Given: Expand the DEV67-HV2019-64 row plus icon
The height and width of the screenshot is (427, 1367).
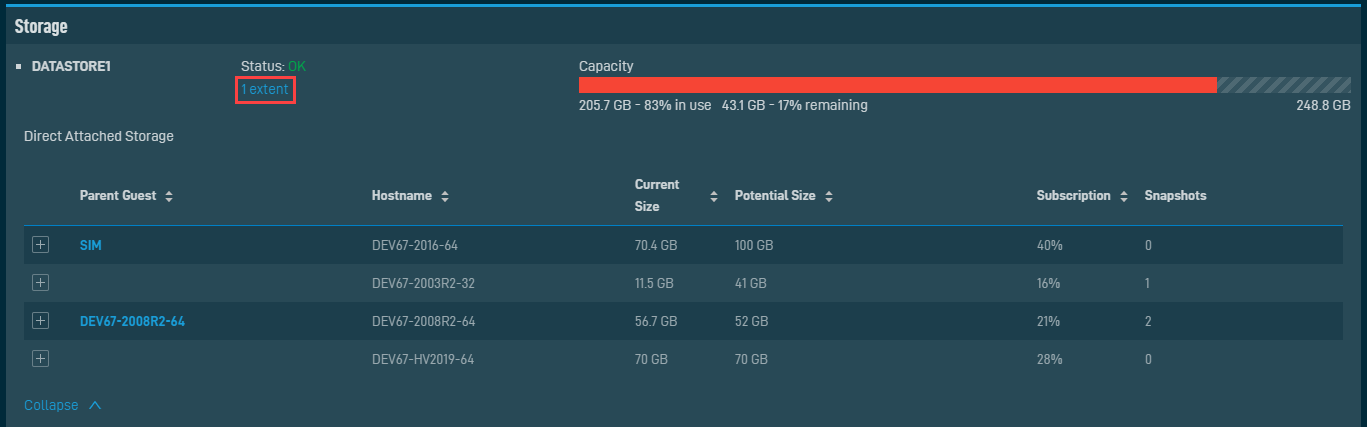Looking at the screenshot, I should (40, 358).
